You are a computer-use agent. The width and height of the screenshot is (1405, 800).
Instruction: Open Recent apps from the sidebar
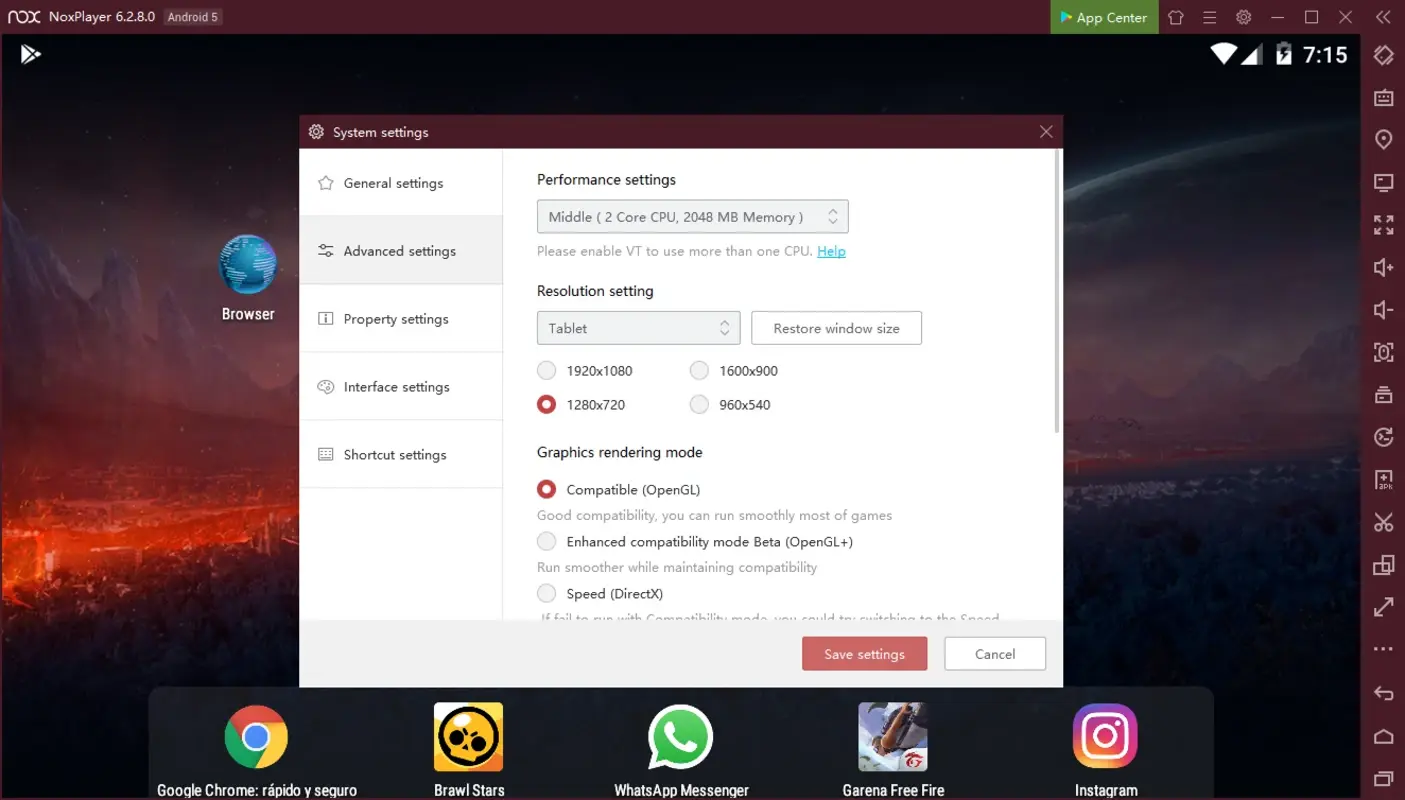click(x=1383, y=779)
